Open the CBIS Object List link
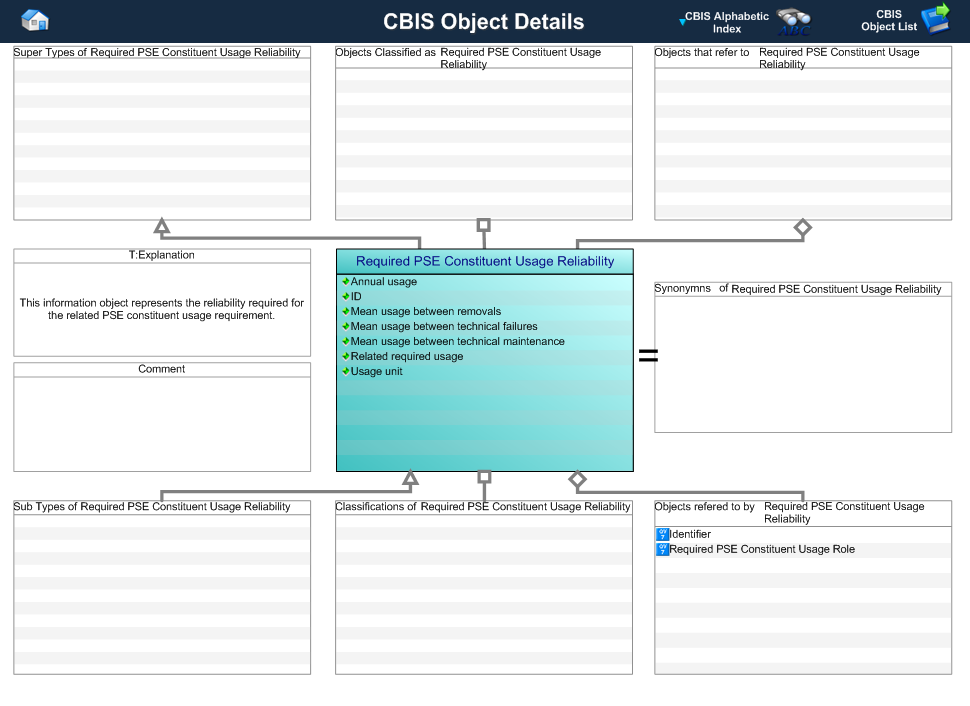 tap(889, 20)
